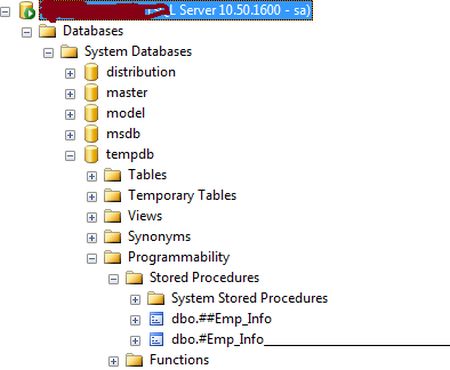Click the tempdb database cylinder icon
The image size is (450, 370).
[x=91, y=155]
